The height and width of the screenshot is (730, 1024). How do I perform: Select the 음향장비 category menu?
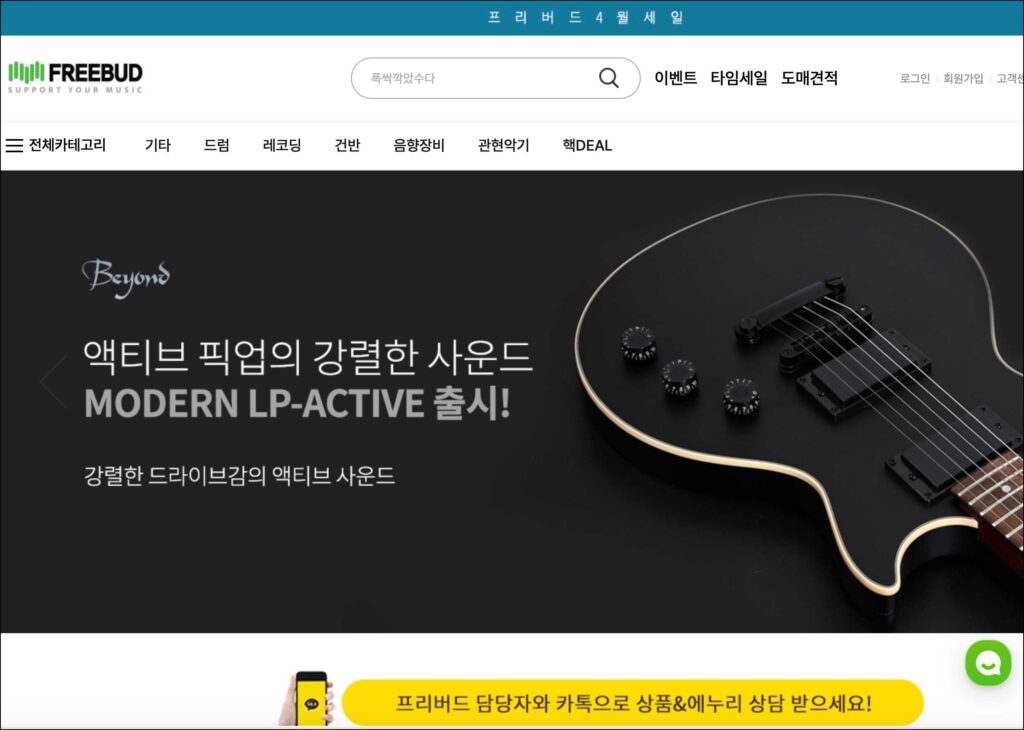(419, 145)
